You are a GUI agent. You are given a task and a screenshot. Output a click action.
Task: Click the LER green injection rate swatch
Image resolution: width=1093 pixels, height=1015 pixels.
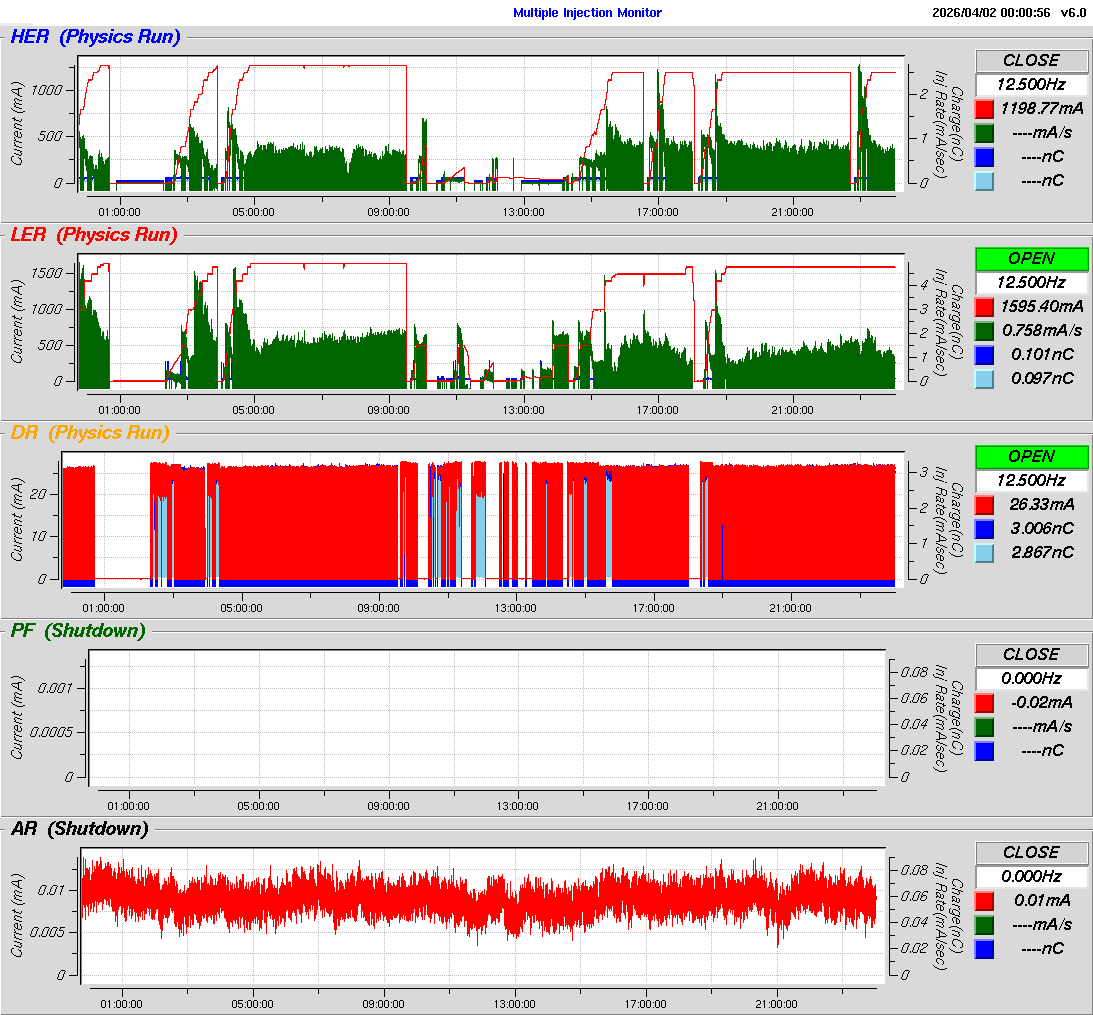point(985,330)
